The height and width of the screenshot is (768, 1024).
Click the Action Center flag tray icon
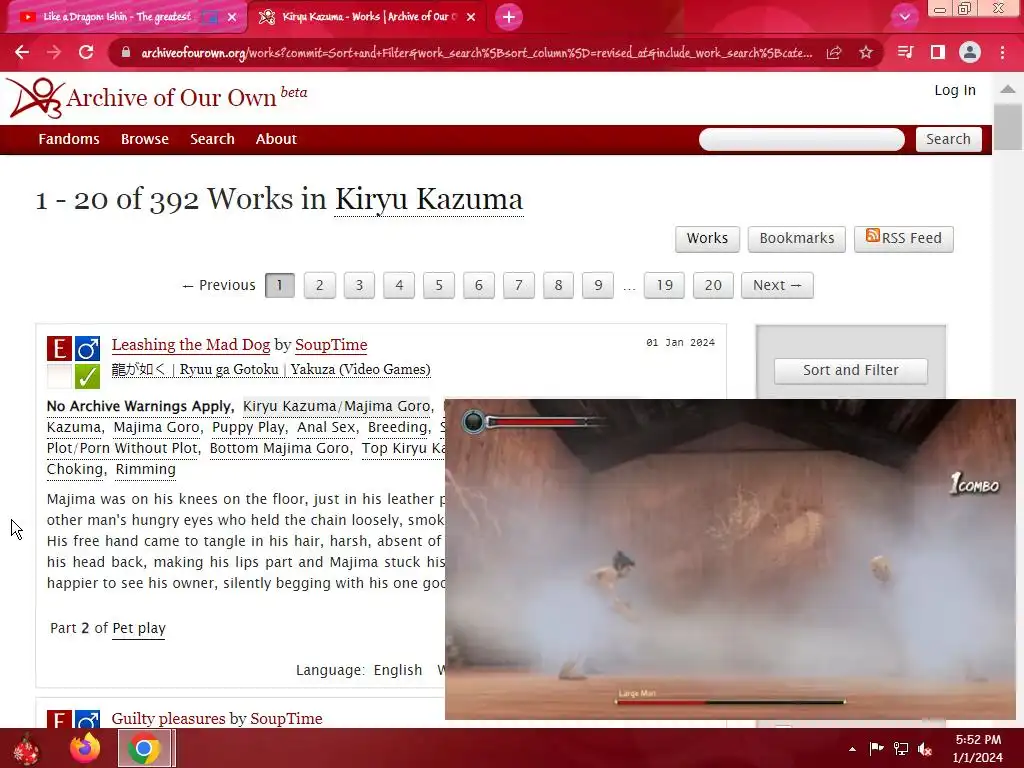[876, 748]
